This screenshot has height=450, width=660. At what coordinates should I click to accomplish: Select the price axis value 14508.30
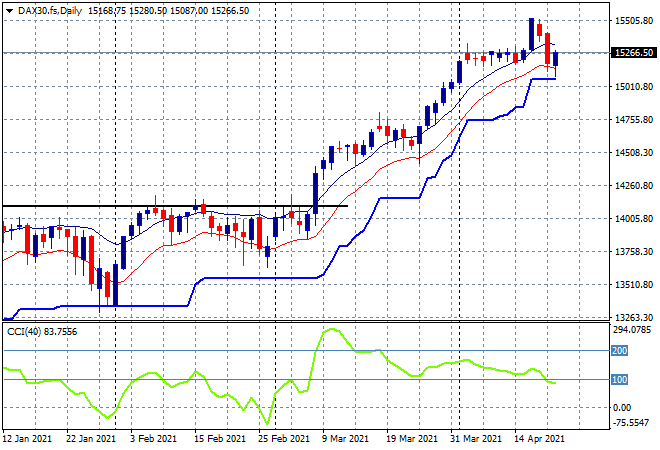pyautogui.click(x=633, y=152)
